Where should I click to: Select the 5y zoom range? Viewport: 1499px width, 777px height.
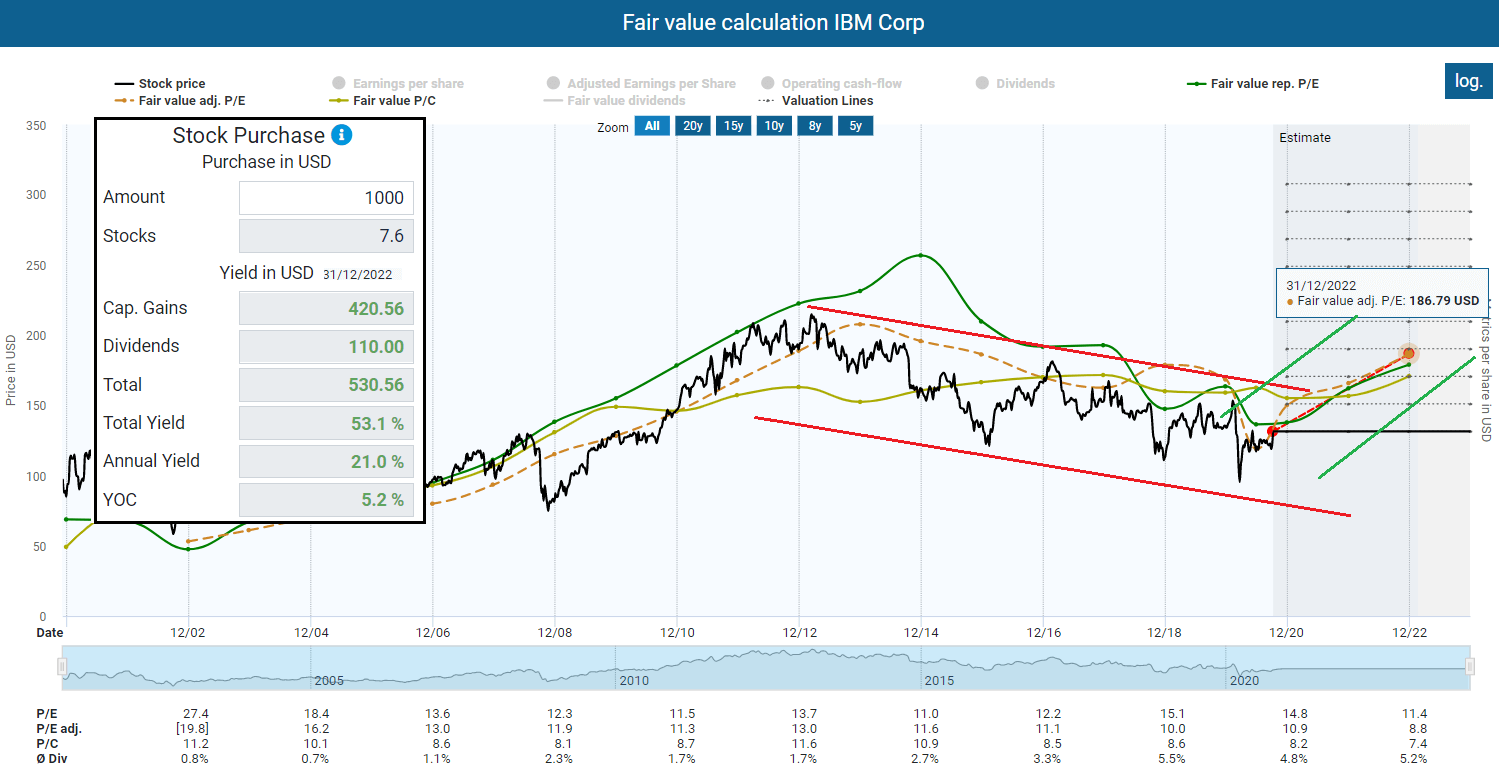coord(855,126)
